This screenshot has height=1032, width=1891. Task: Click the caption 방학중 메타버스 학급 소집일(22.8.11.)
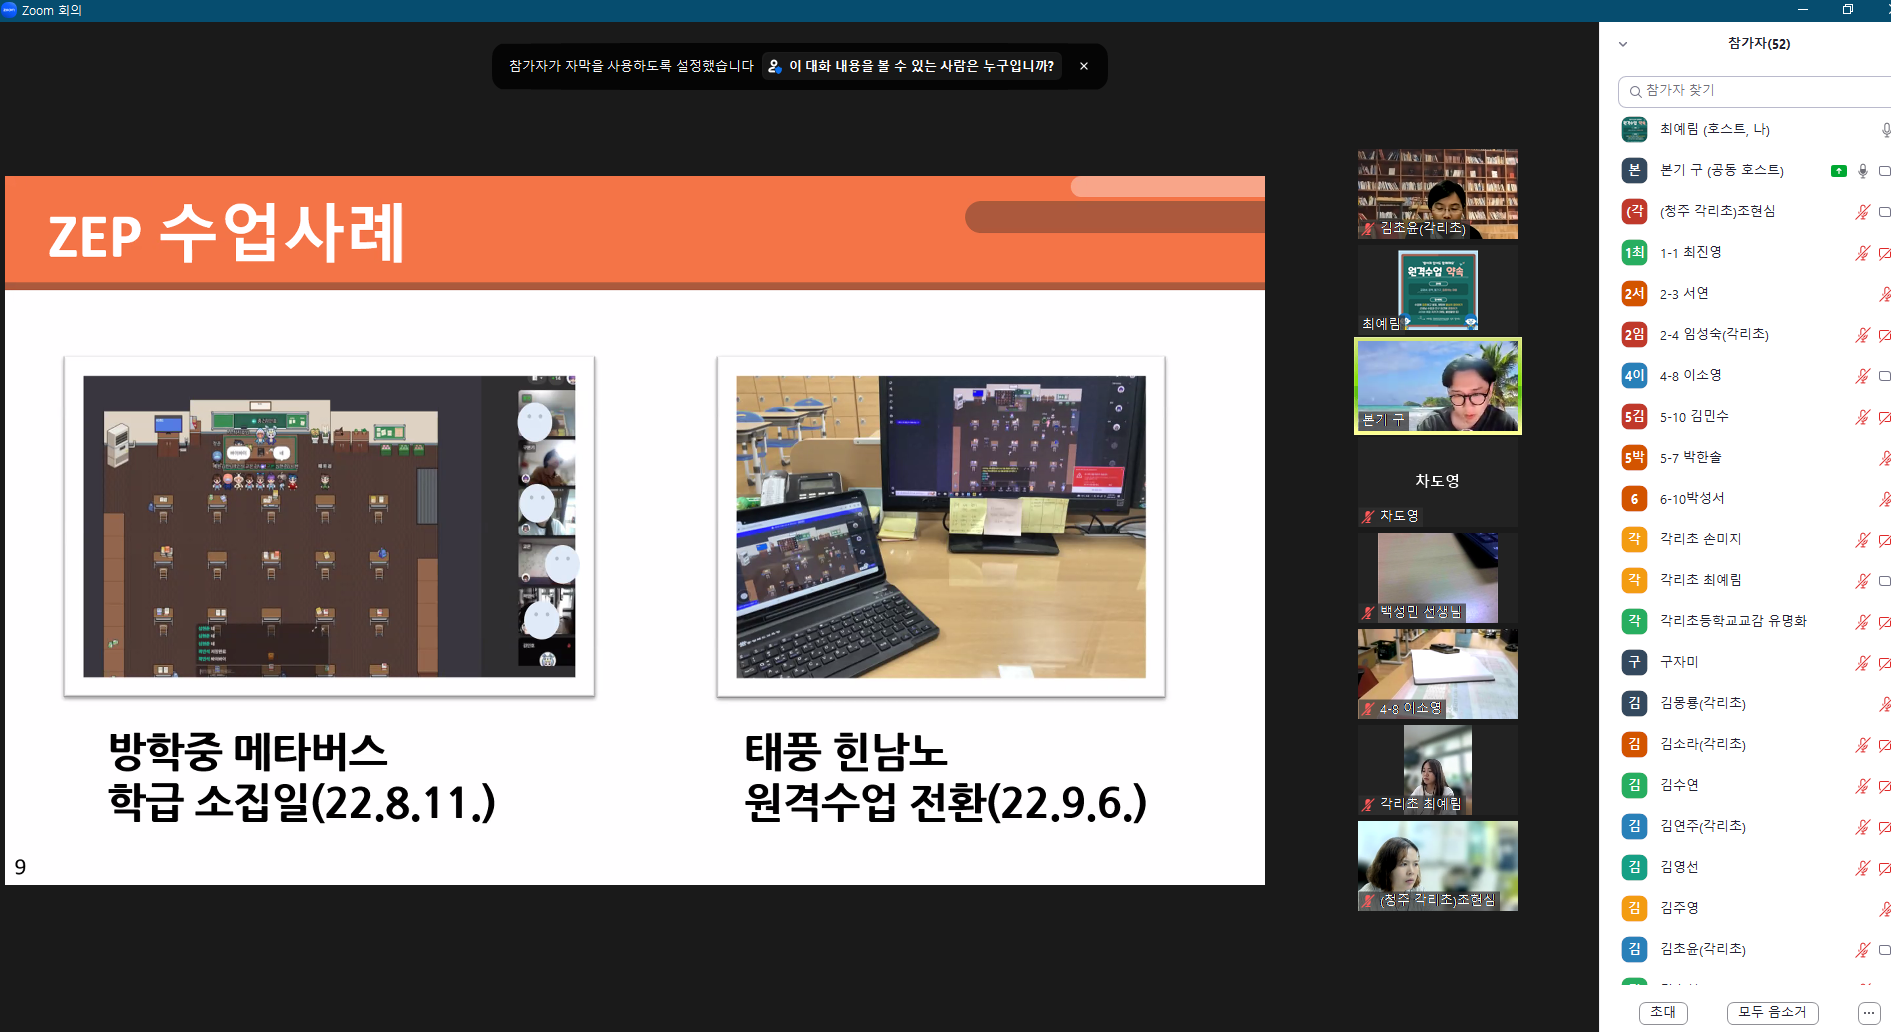pos(301,777)
